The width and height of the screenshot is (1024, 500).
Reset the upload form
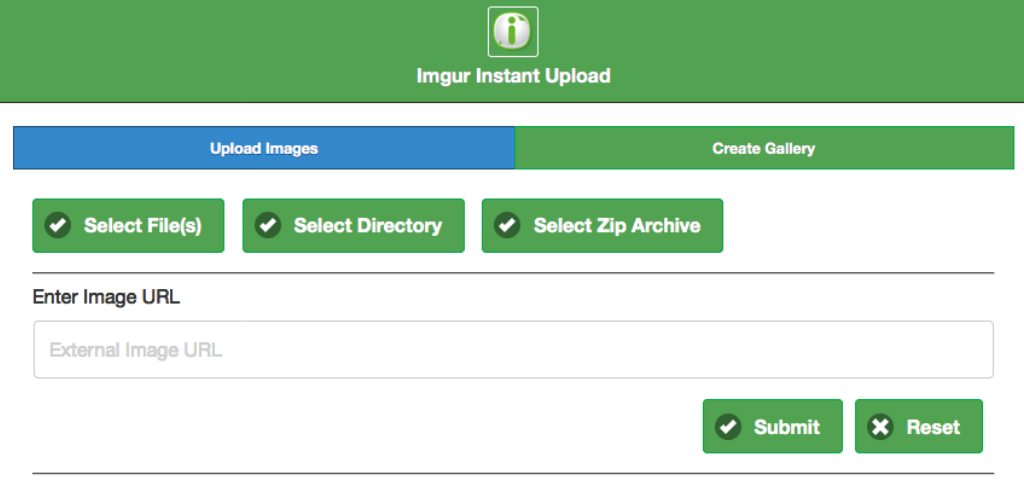919,427
